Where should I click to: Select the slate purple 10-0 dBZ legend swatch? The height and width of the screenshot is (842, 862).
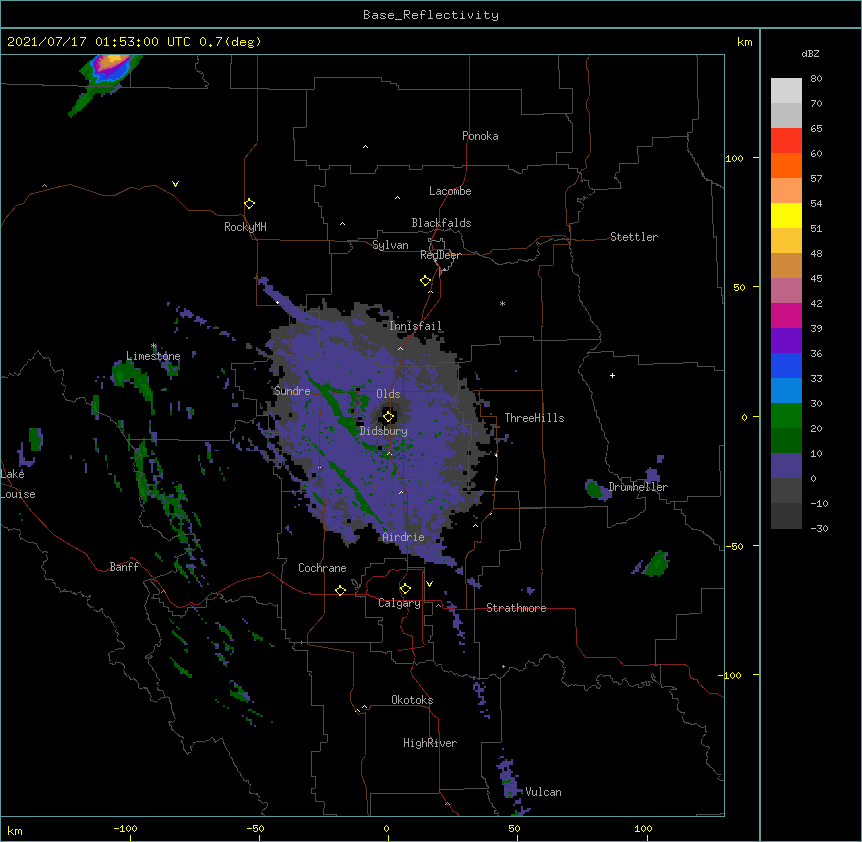tap(786, 466)
